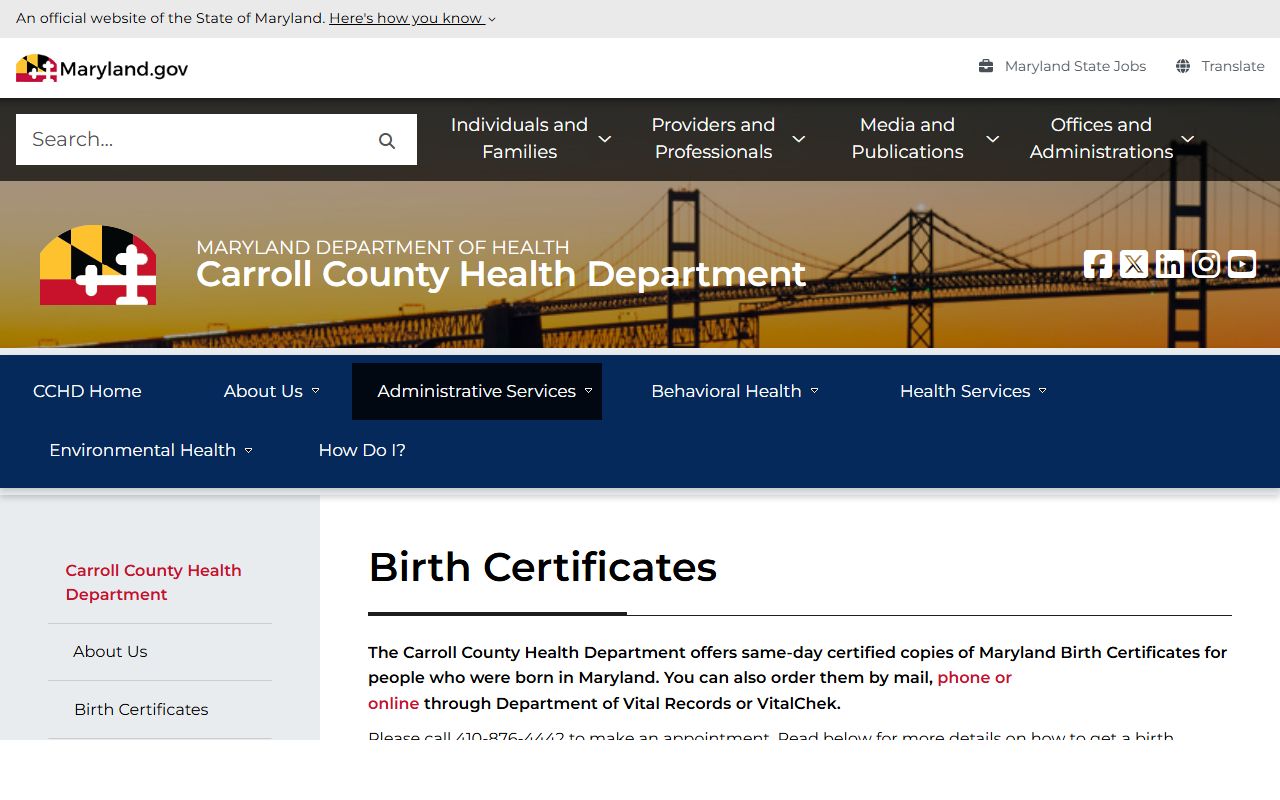Screen dimensions: 1280x800
Task: Click the Carroll County Health Department sidebar link
Action: tap(153, 582)
